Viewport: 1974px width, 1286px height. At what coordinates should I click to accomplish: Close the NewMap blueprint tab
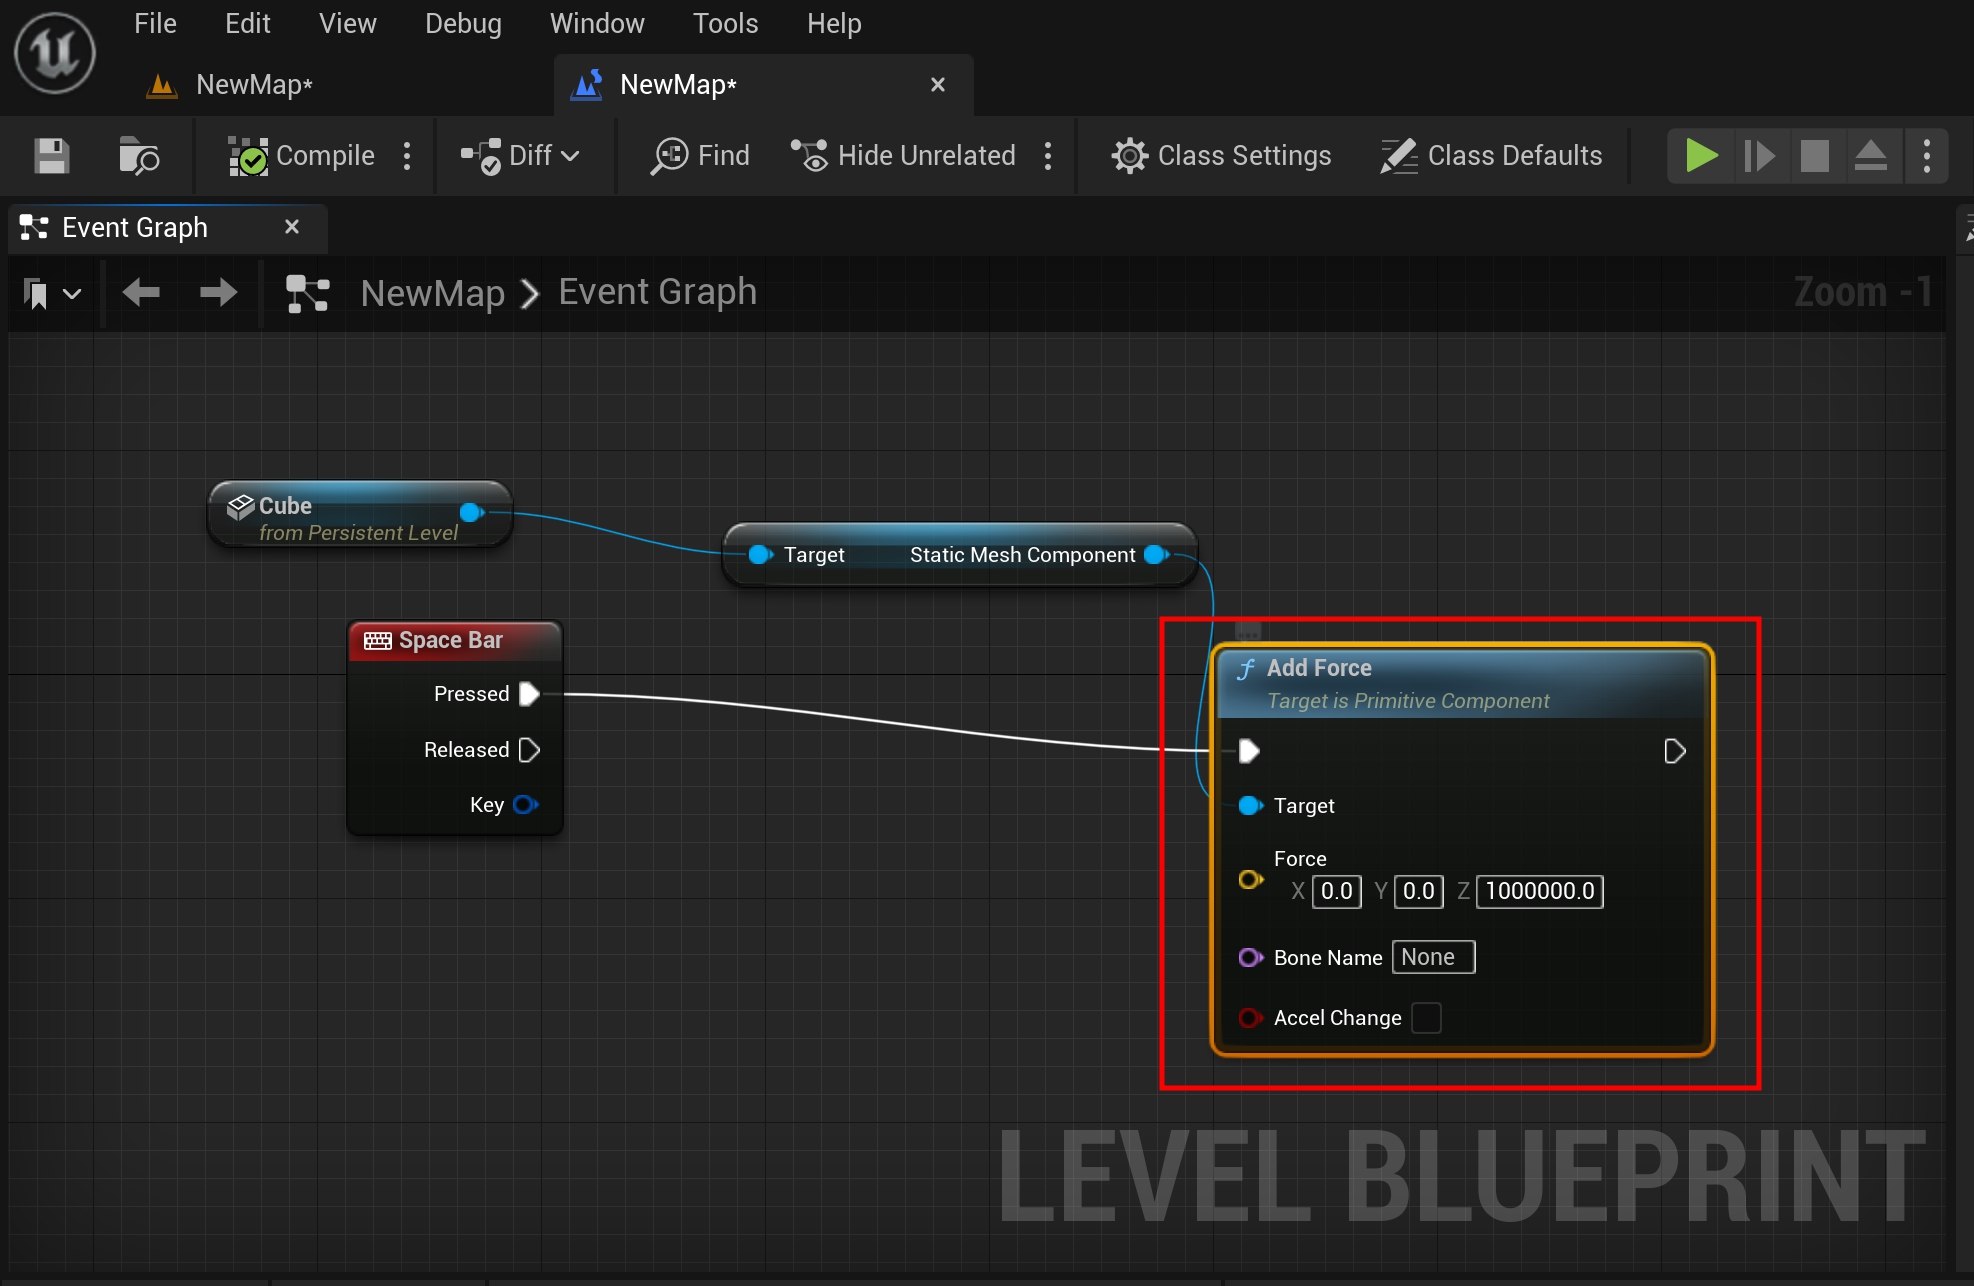938,85
